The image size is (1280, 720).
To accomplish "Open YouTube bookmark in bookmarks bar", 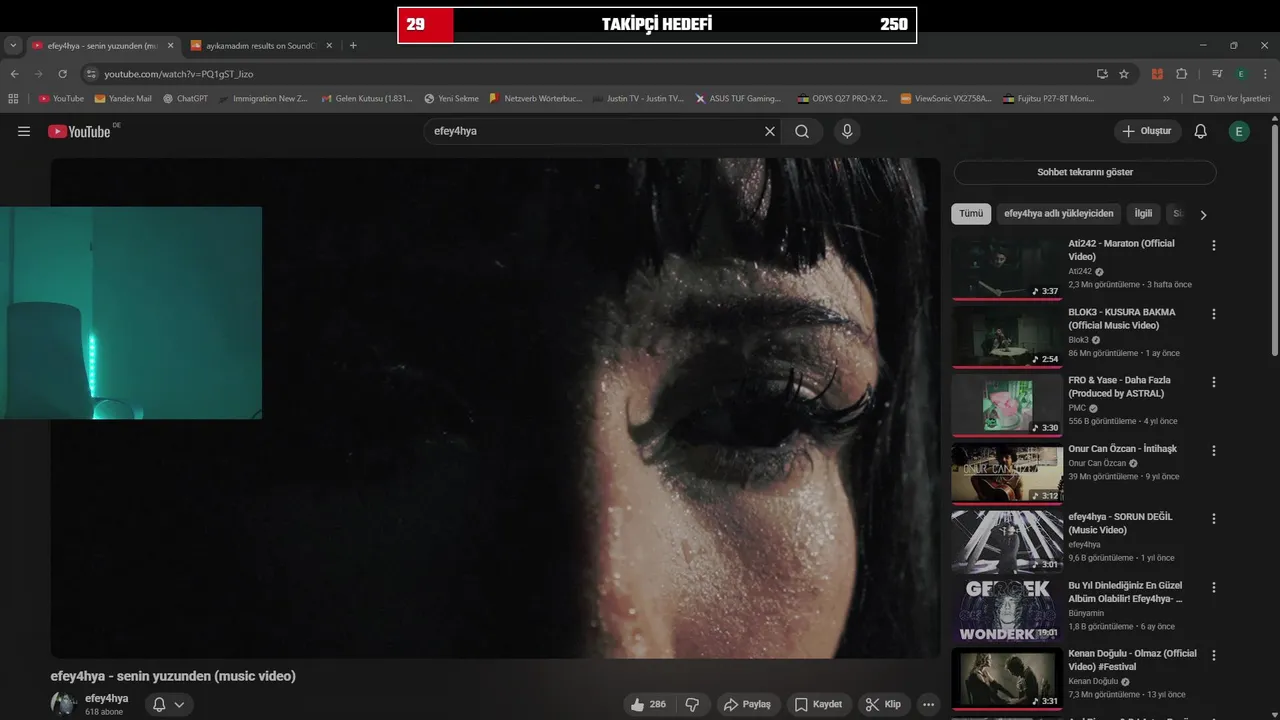I will 61,99.
